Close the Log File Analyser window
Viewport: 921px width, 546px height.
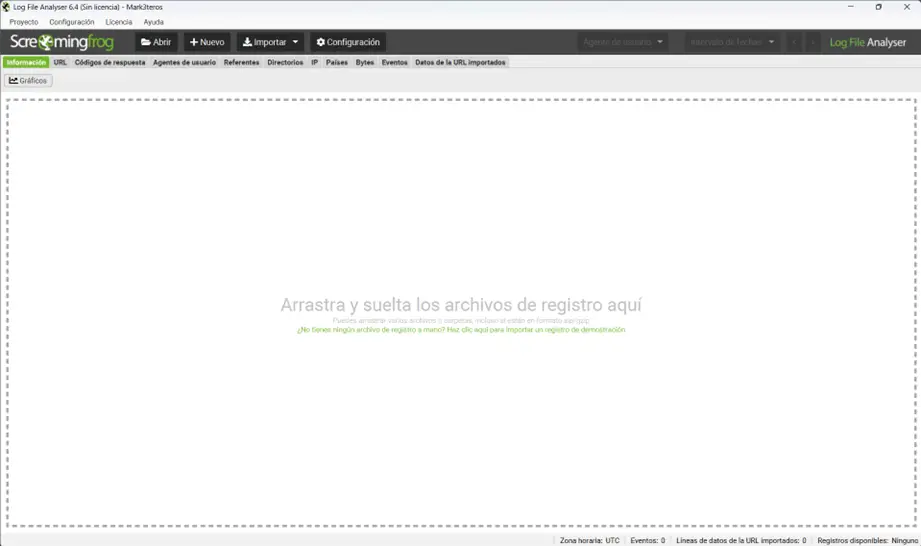[x=906, y=7]
